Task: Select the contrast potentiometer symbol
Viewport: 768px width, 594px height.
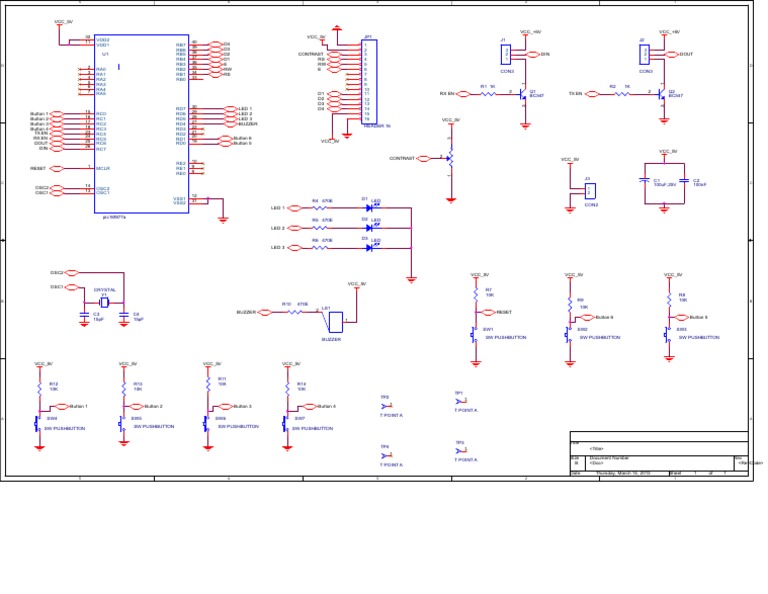Action: [x=451, y=158]
